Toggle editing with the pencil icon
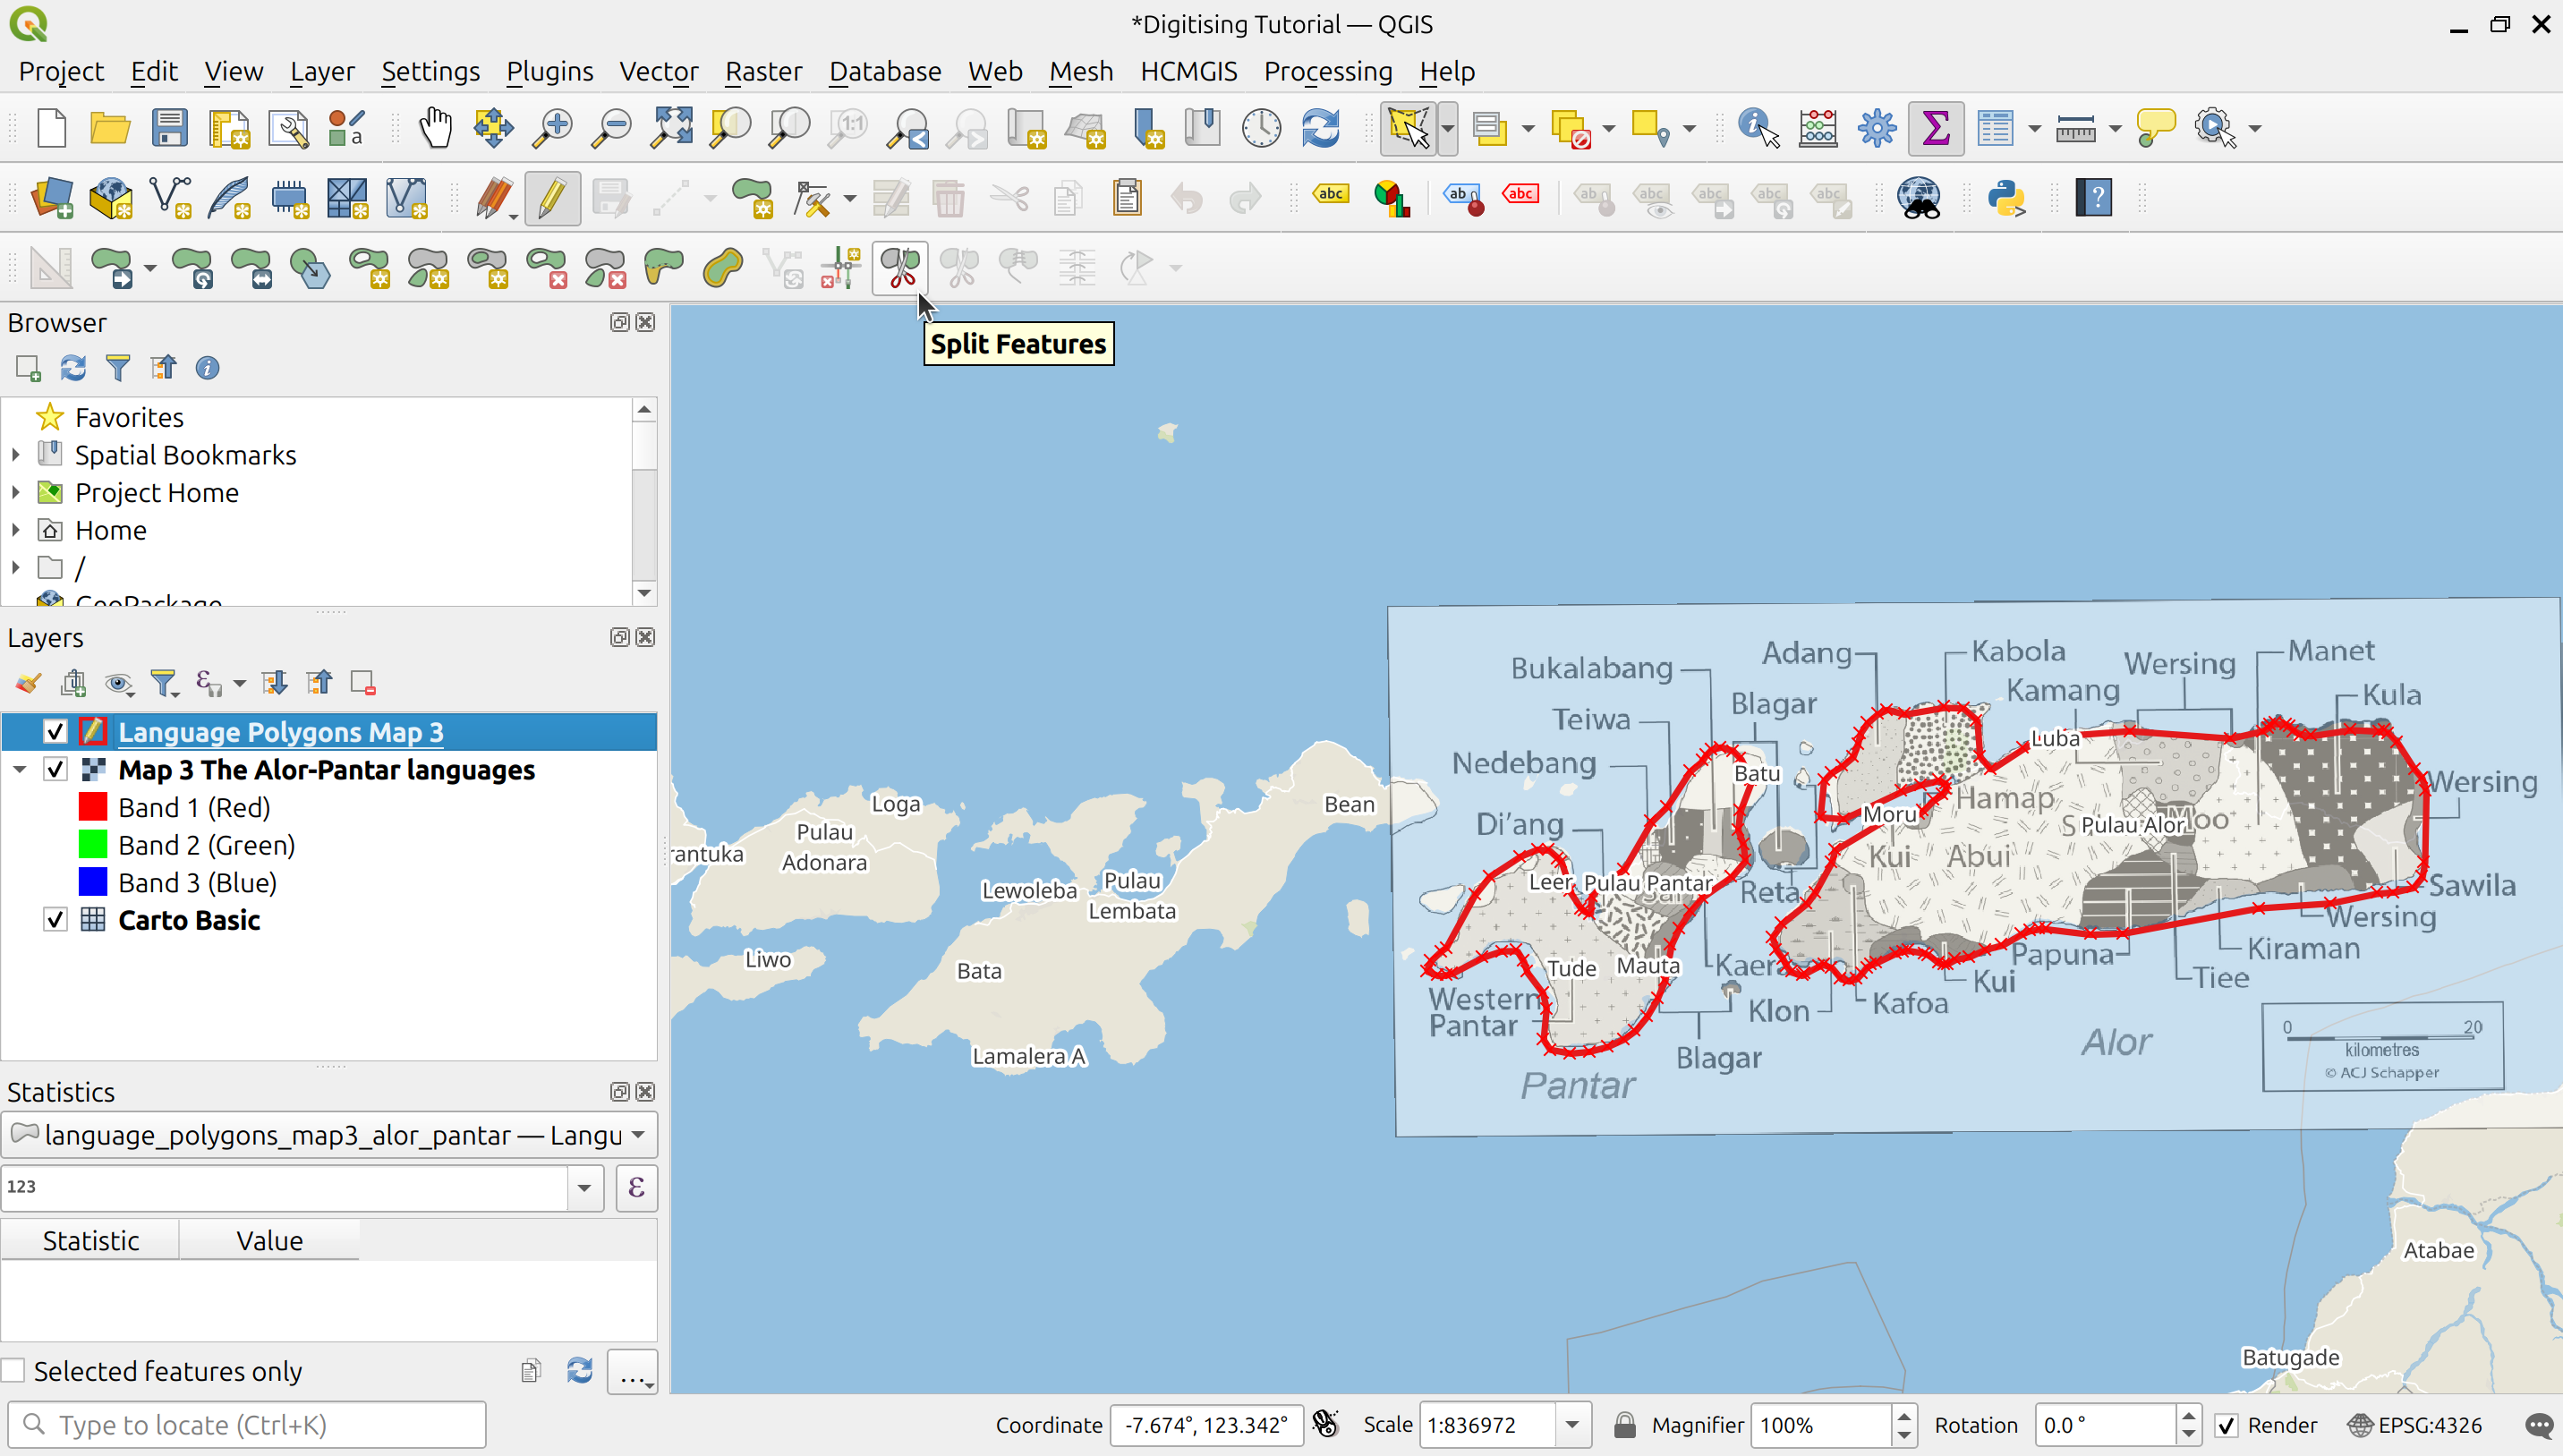The image size is (2563, 1456). (x=551, y=198)
